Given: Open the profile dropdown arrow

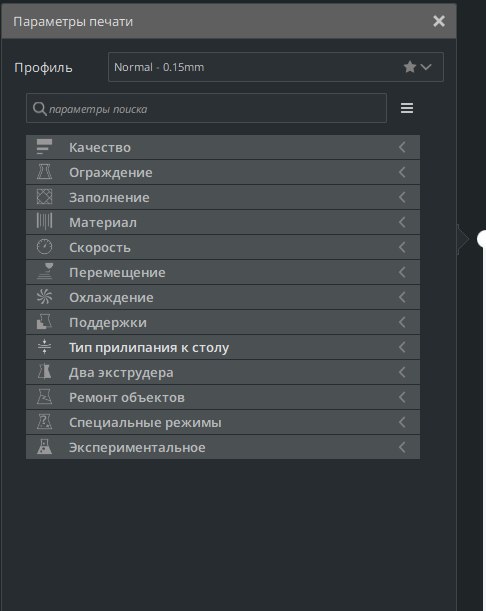Looking at the screenshot, I should point(426,67).
